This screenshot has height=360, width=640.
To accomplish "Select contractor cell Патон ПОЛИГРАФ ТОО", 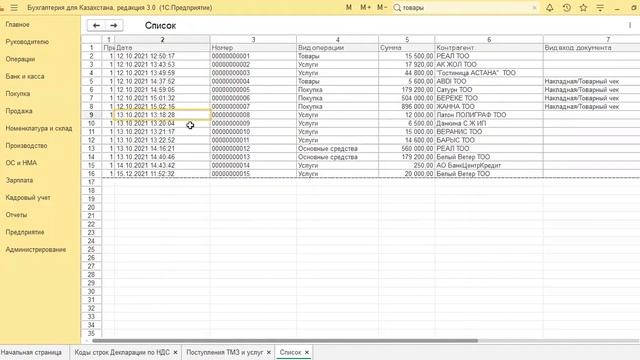I will tap(489, 115).
